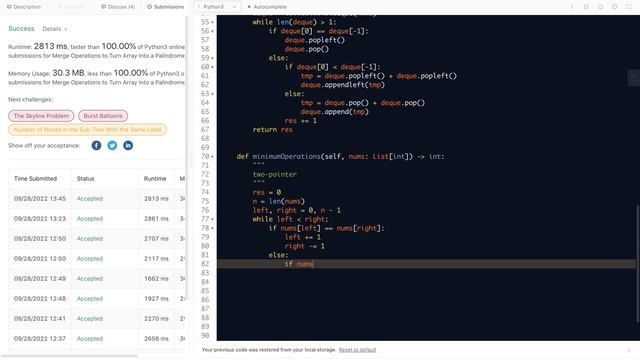Collapse while loop fold at line 77

(x=212, y=220)
